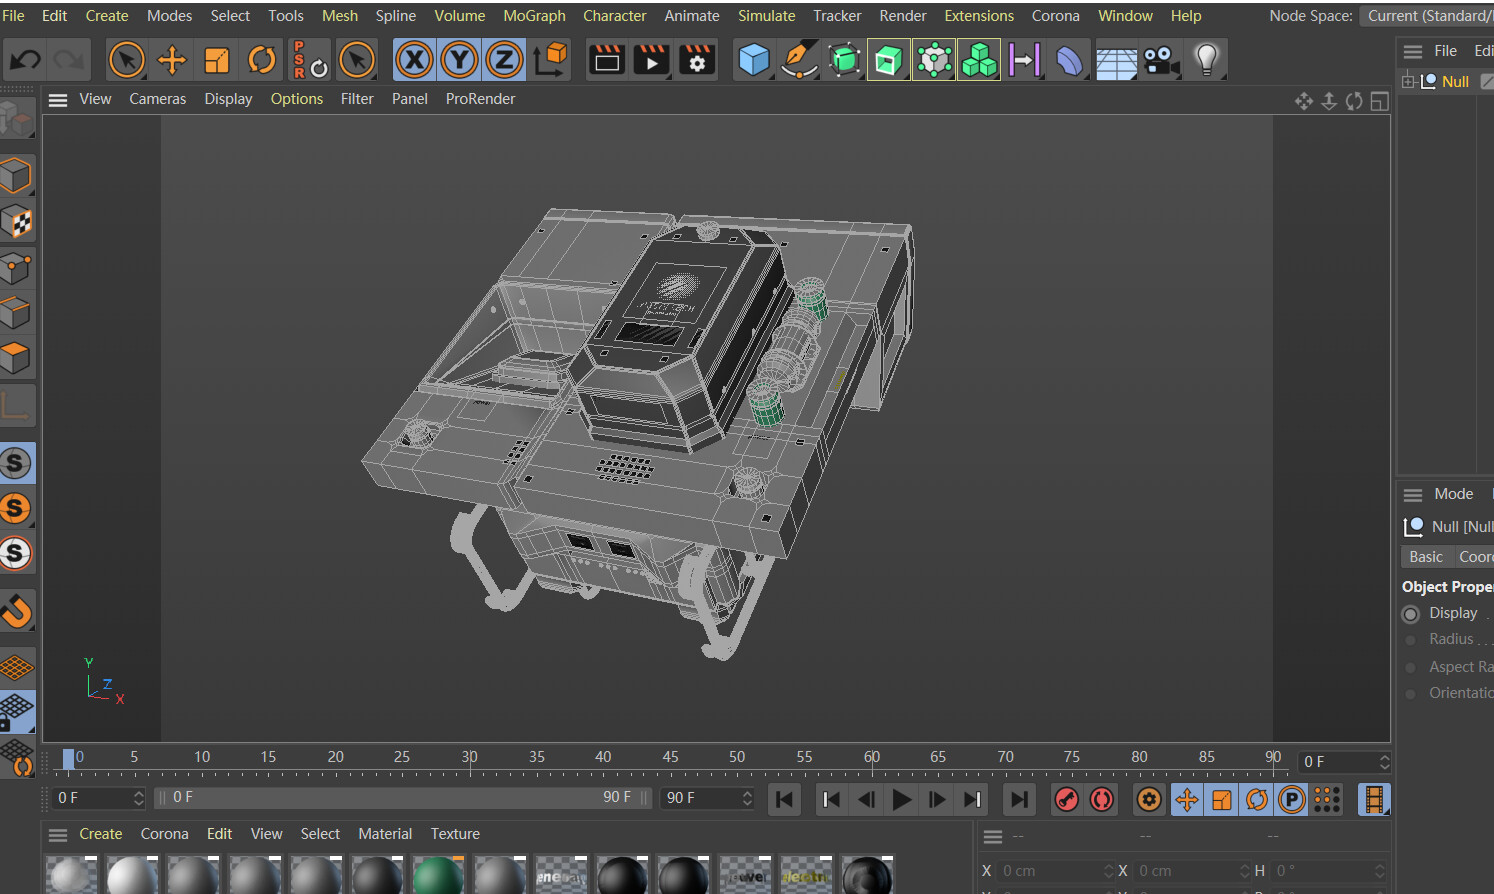Select the Move tool
Viewport: 1494px width, 894px height.
click(x=172, y=60)
